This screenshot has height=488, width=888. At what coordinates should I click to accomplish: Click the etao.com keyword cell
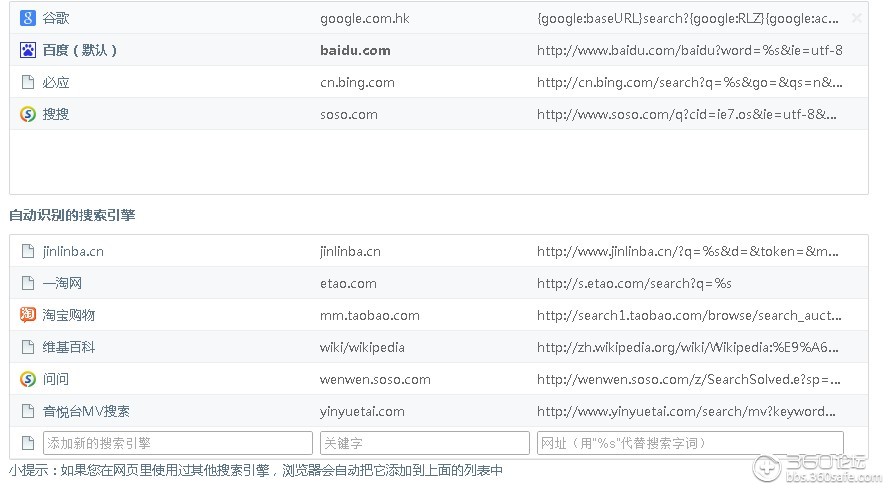(x=348, y=283)
